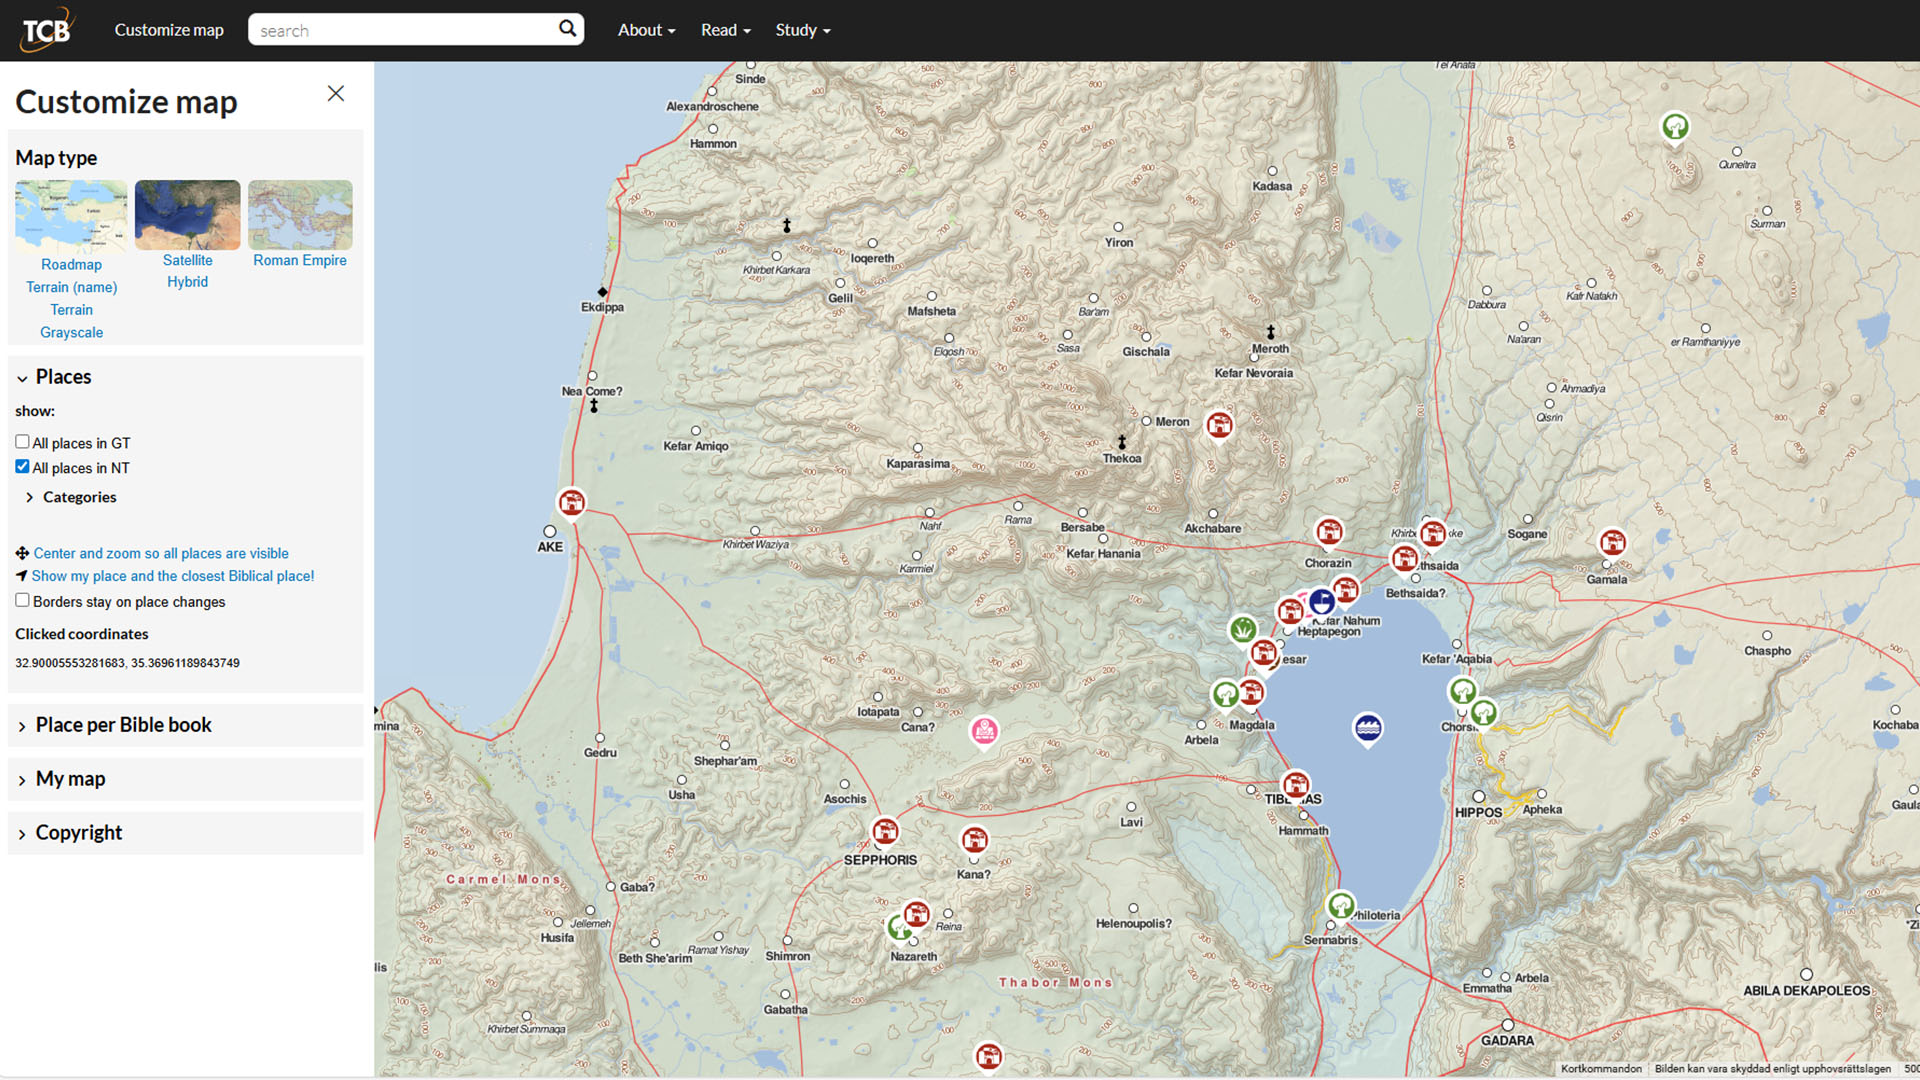Click the blue waves marker on the lake

[x=1367, y=728]
